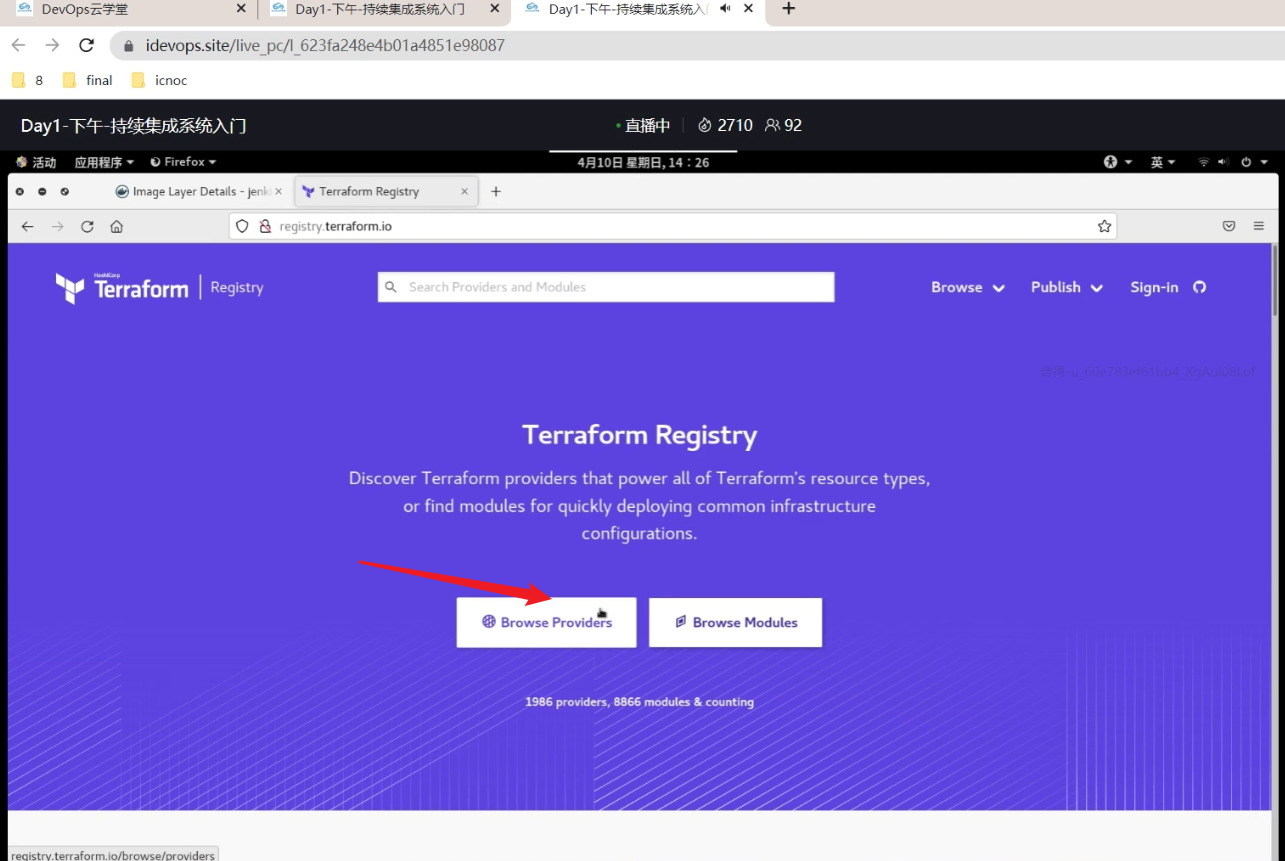Expand the Browse dropdown menu

point(967,287)
